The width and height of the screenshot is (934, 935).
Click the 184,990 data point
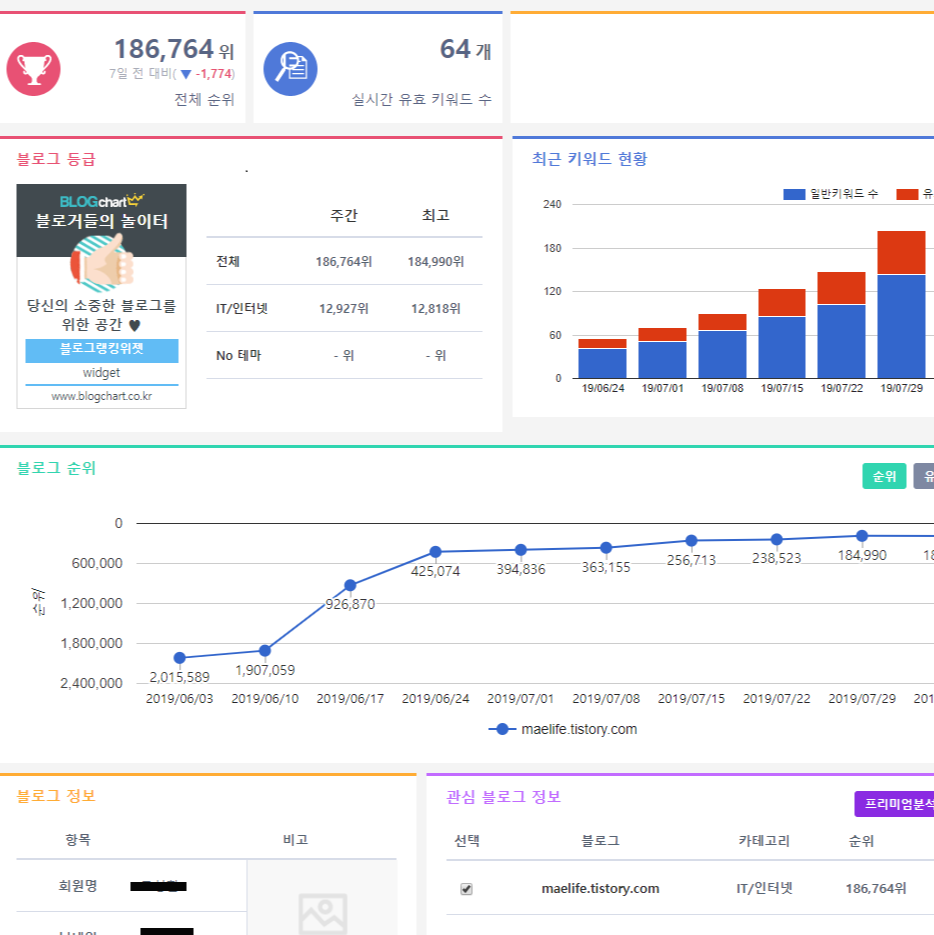(862, 535)
